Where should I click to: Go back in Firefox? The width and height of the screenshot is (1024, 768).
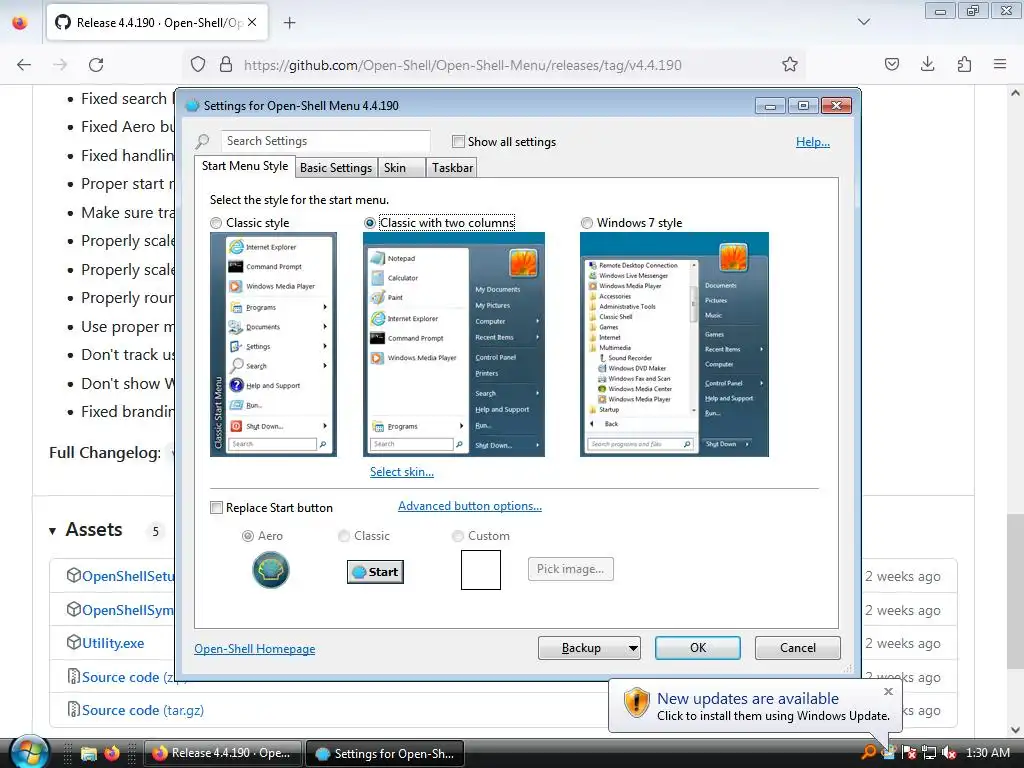tap(24, 65)
